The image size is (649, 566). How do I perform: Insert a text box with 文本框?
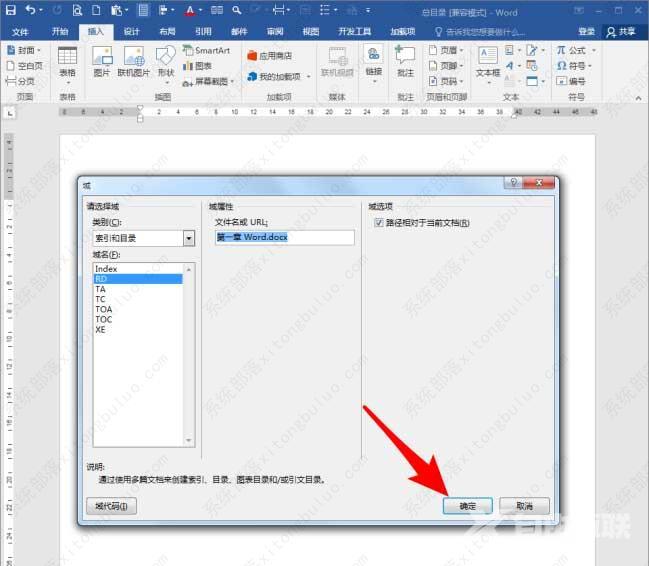click(488, 65)
